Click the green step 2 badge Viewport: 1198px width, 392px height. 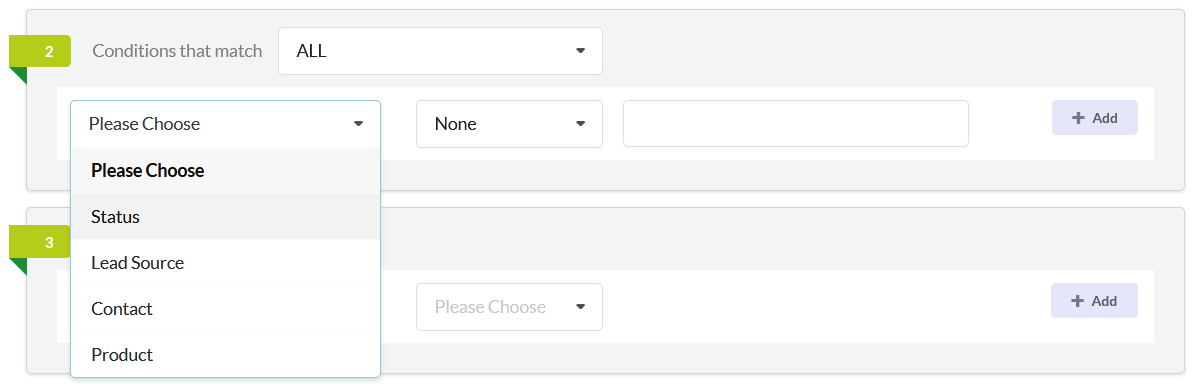coord(40,52)
